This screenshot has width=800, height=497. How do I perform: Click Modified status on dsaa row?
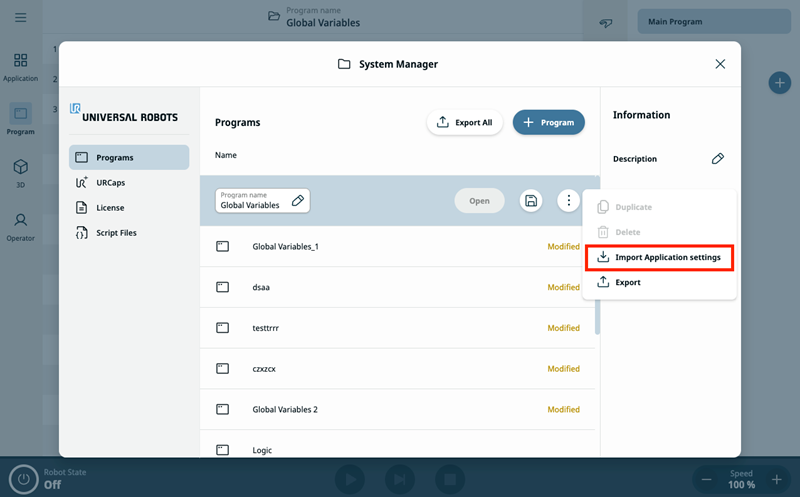(563, 287)
